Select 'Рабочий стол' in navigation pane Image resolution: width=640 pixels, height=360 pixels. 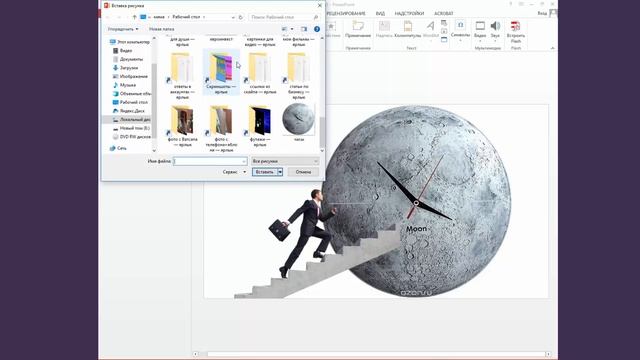[130, 102]
